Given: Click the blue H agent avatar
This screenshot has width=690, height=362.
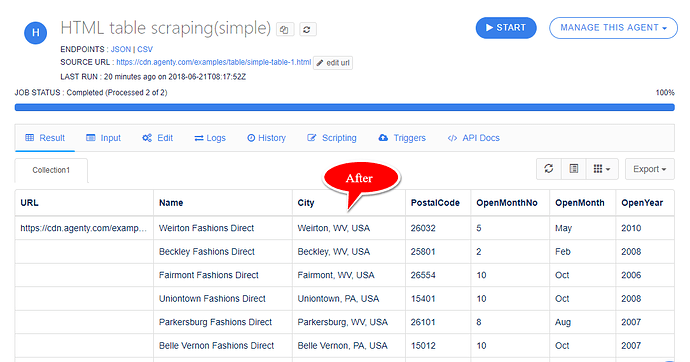Looking at the screenshot, I should 36,33.
